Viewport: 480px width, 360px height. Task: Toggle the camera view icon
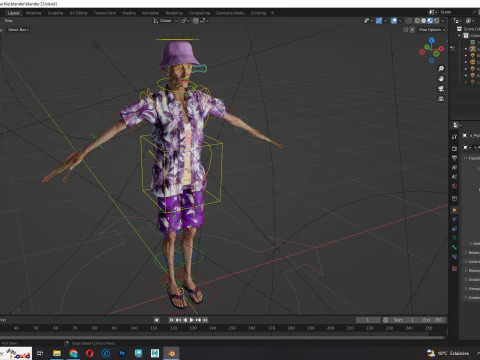[441, 89]
